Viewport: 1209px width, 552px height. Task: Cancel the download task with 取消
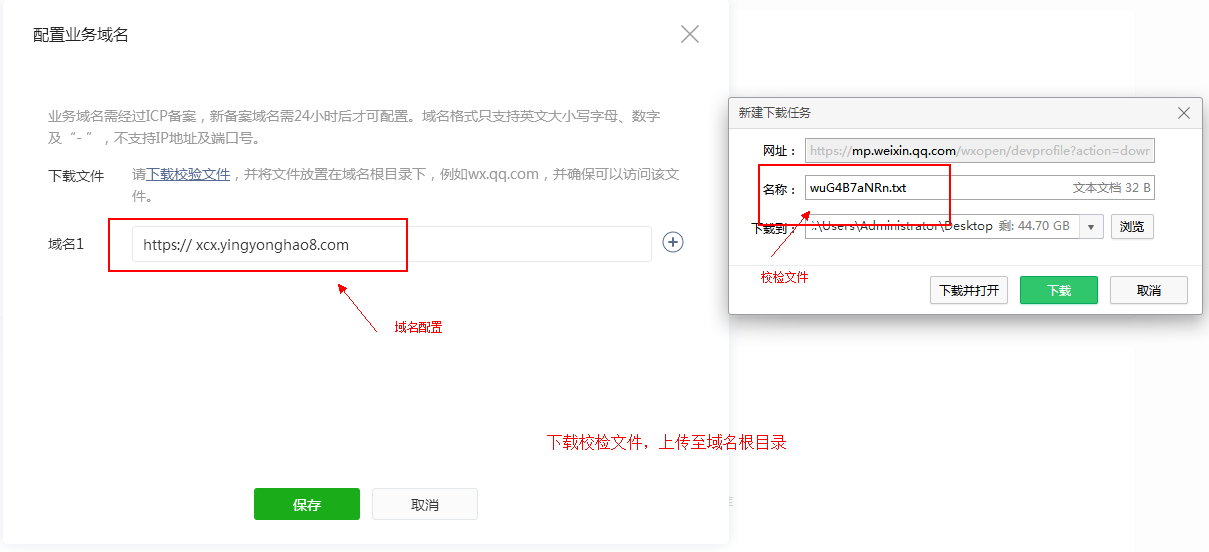click(1148, 290)
